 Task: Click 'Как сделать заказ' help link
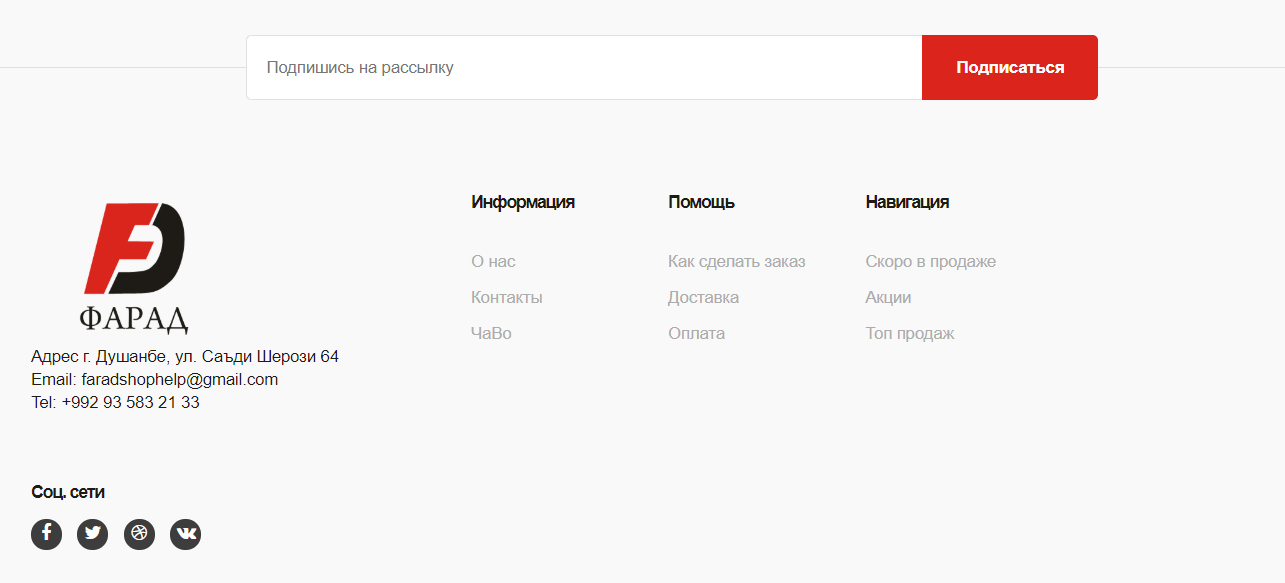click(736, 262)
